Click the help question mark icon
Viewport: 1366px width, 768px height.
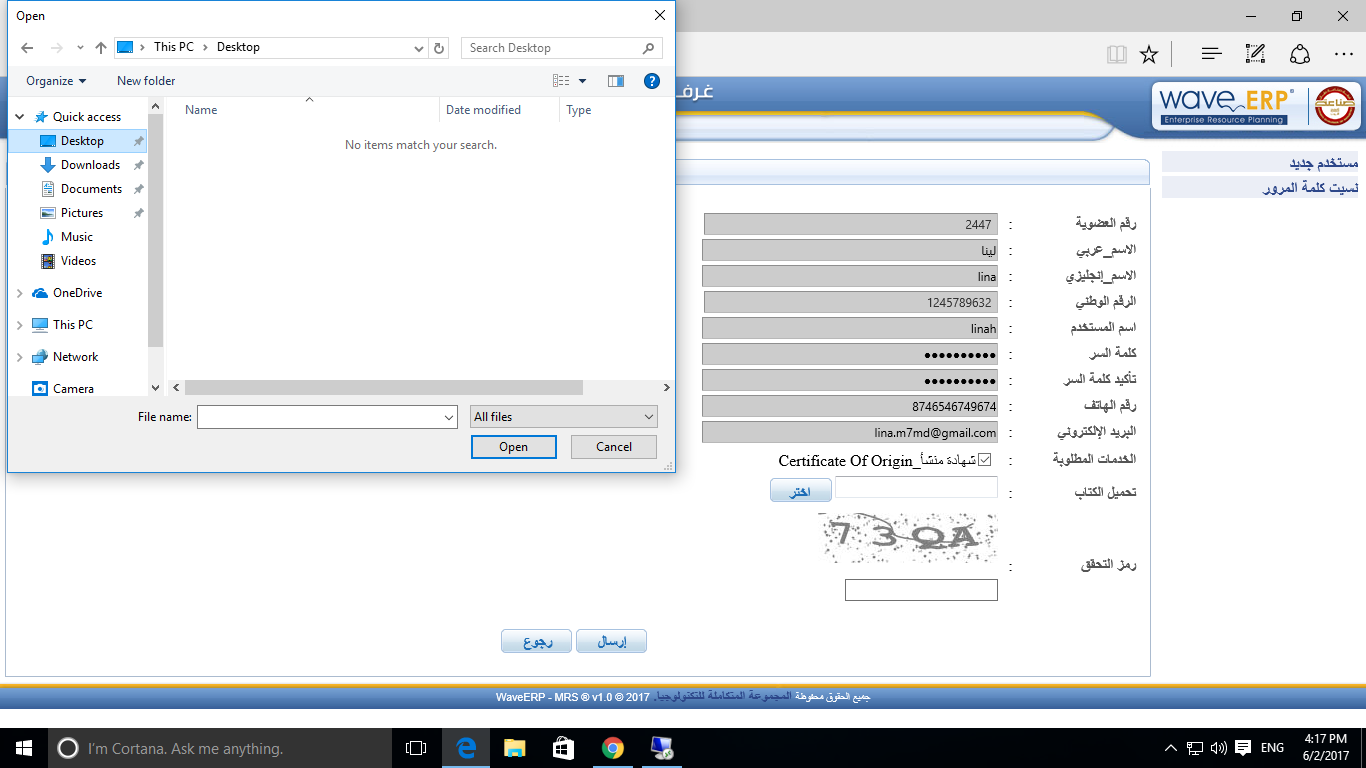tap(651, 81)
